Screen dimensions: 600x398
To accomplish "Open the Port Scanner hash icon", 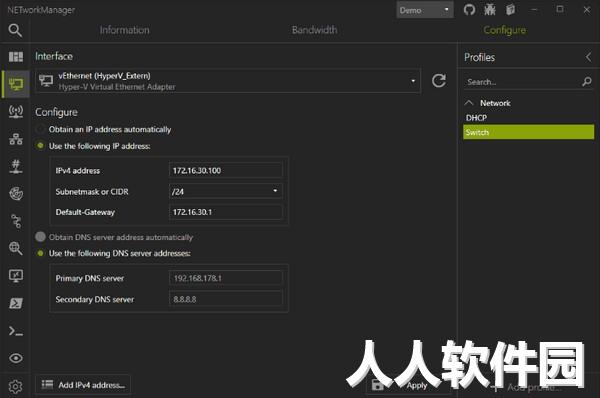I will click(16, 166).
